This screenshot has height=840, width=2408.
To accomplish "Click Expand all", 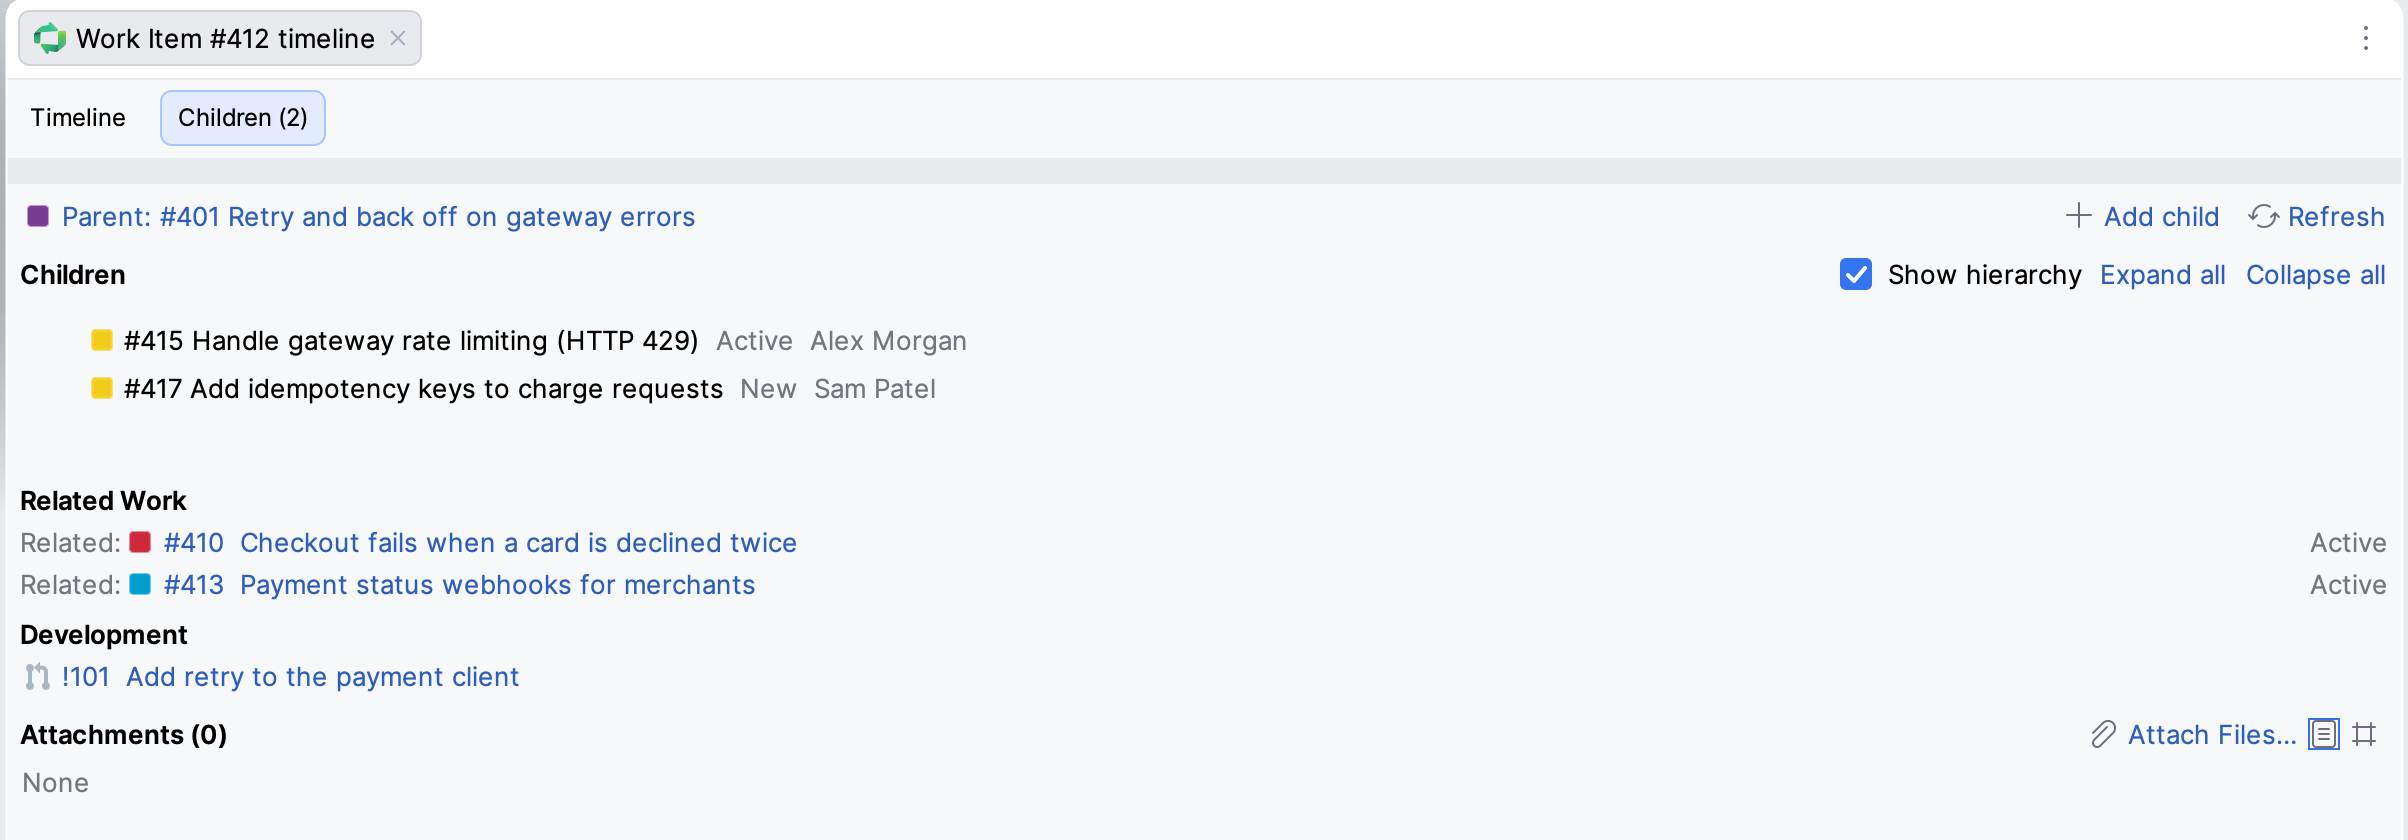I will coord(2162,275).
